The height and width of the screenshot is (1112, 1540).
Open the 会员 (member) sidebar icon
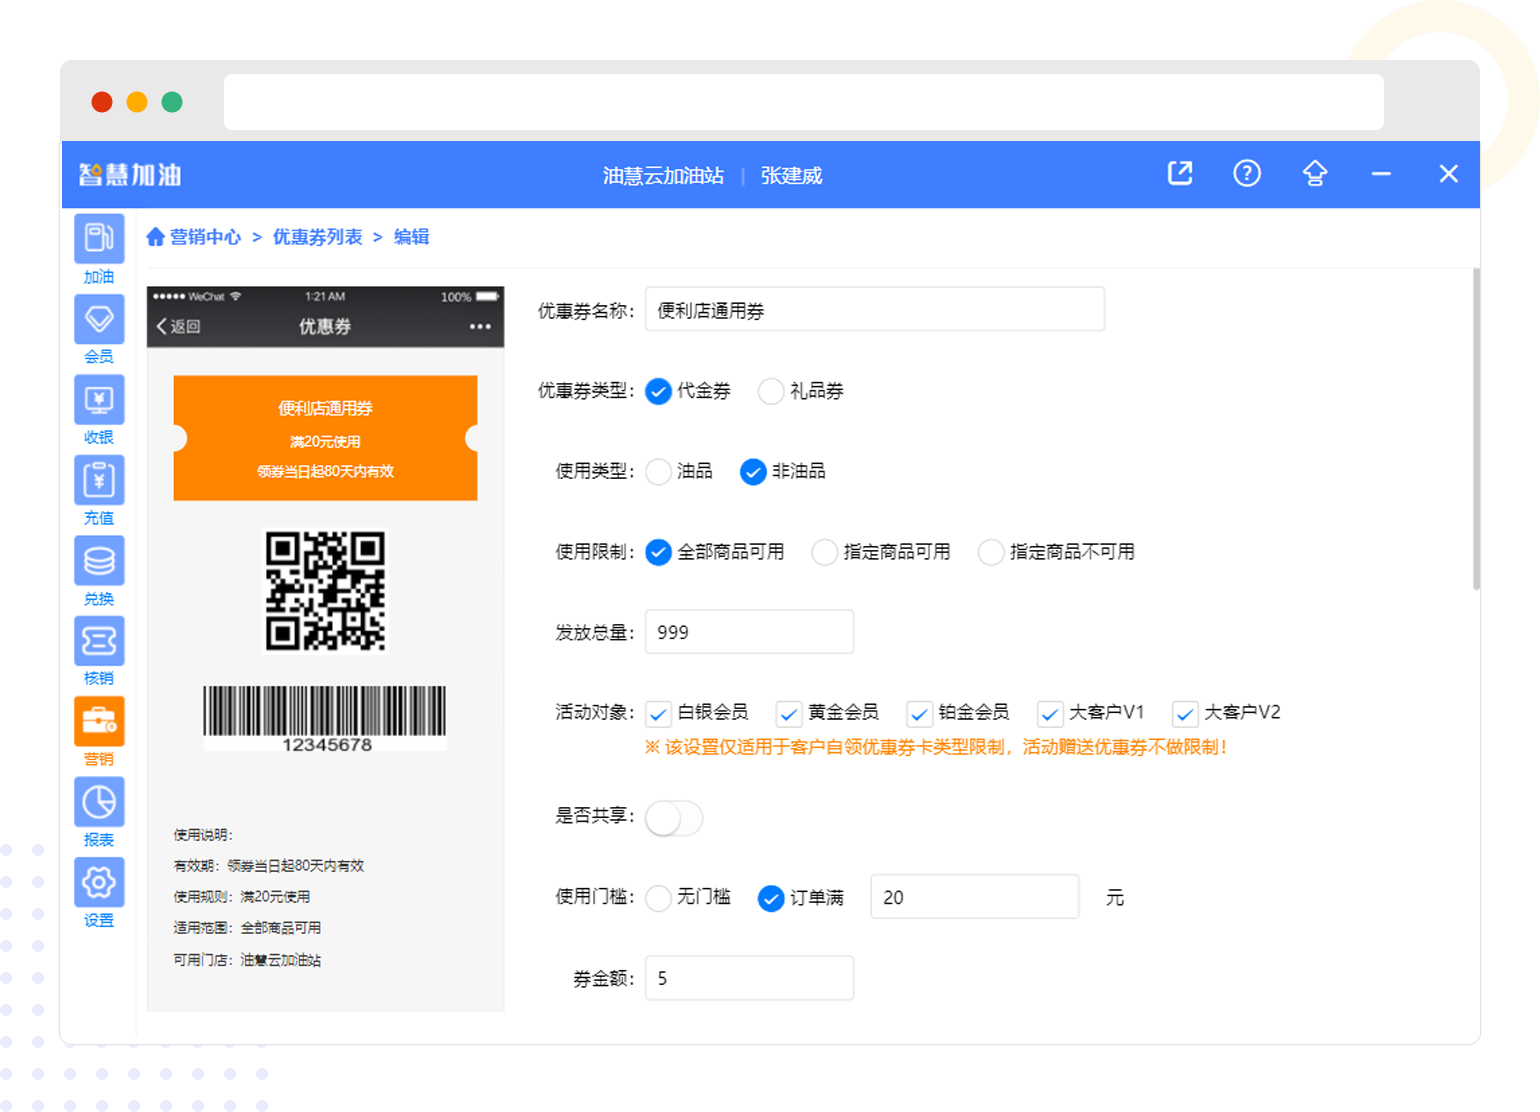click(x=99, y=319)
